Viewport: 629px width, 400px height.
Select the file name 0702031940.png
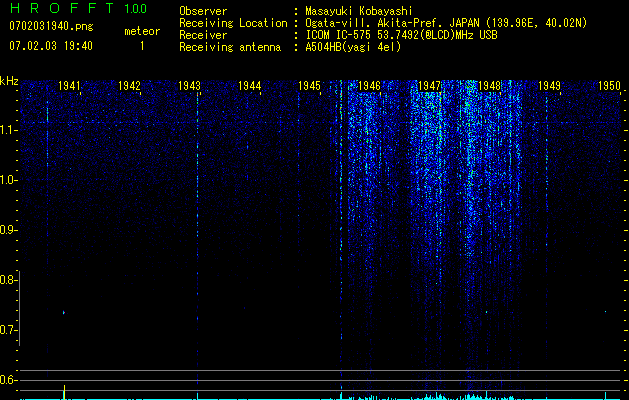click(51, 26)
